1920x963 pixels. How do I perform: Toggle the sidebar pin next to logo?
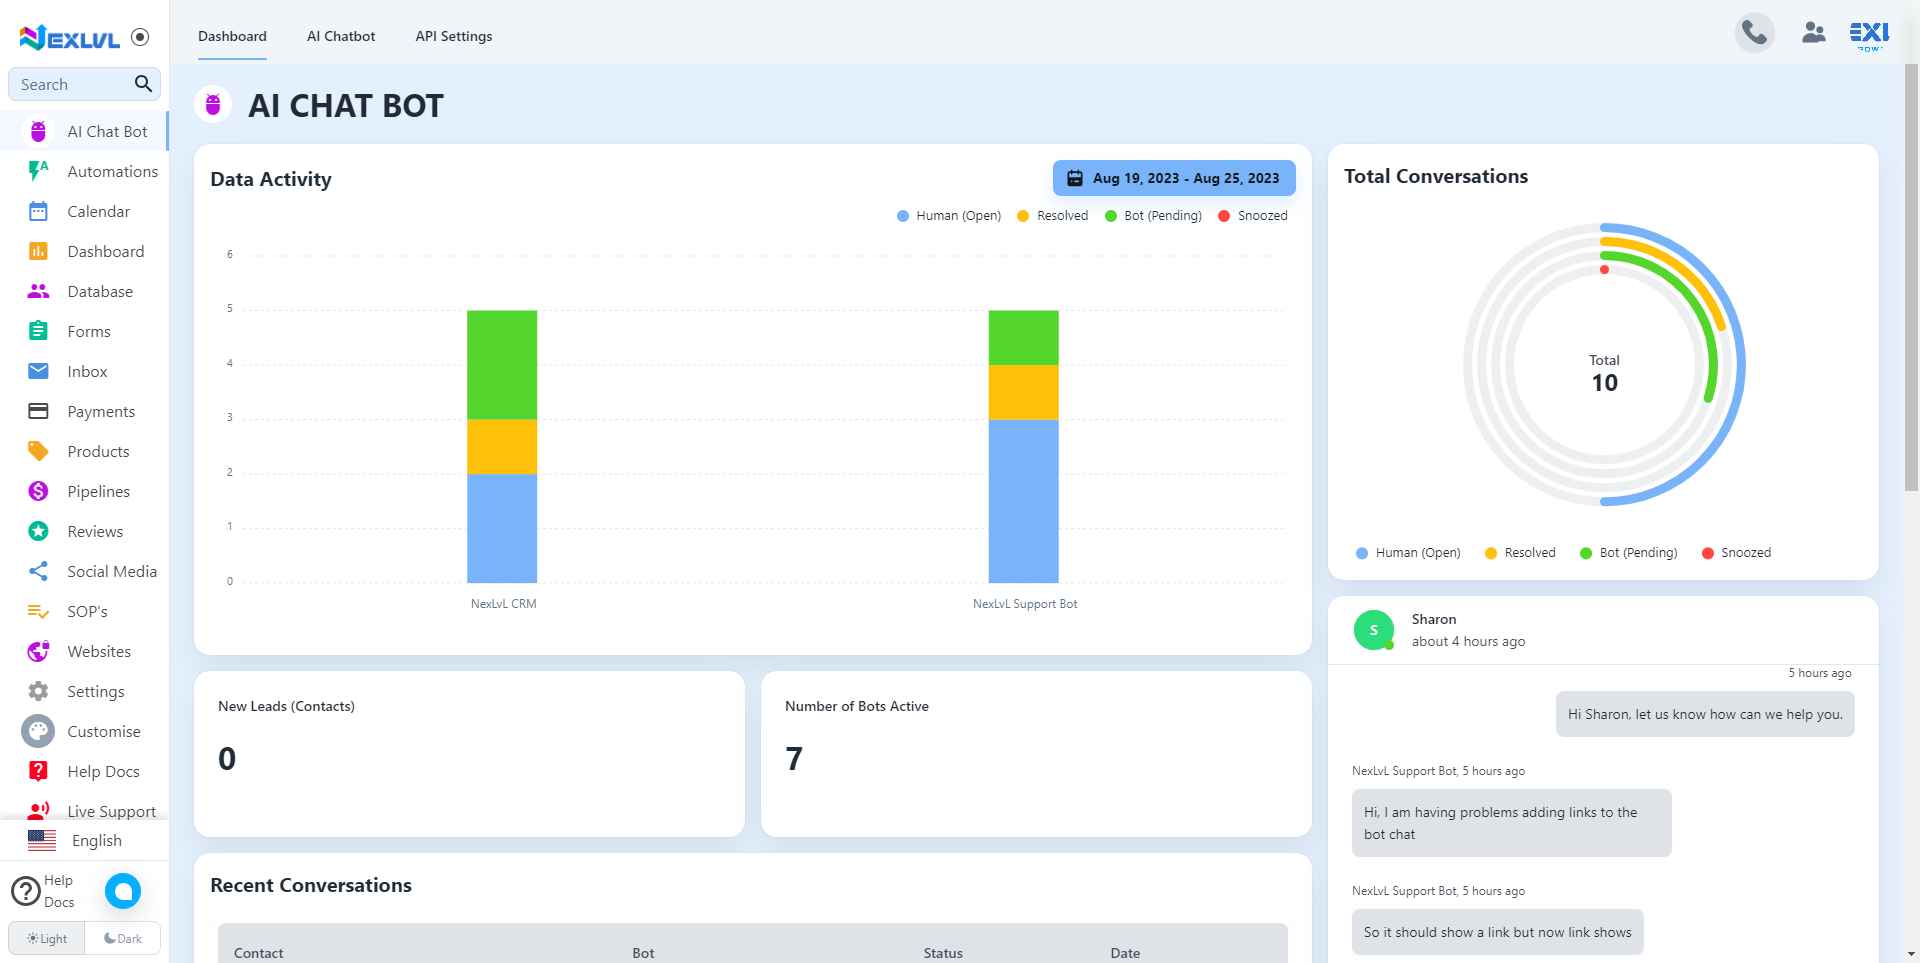click(140, 37)
